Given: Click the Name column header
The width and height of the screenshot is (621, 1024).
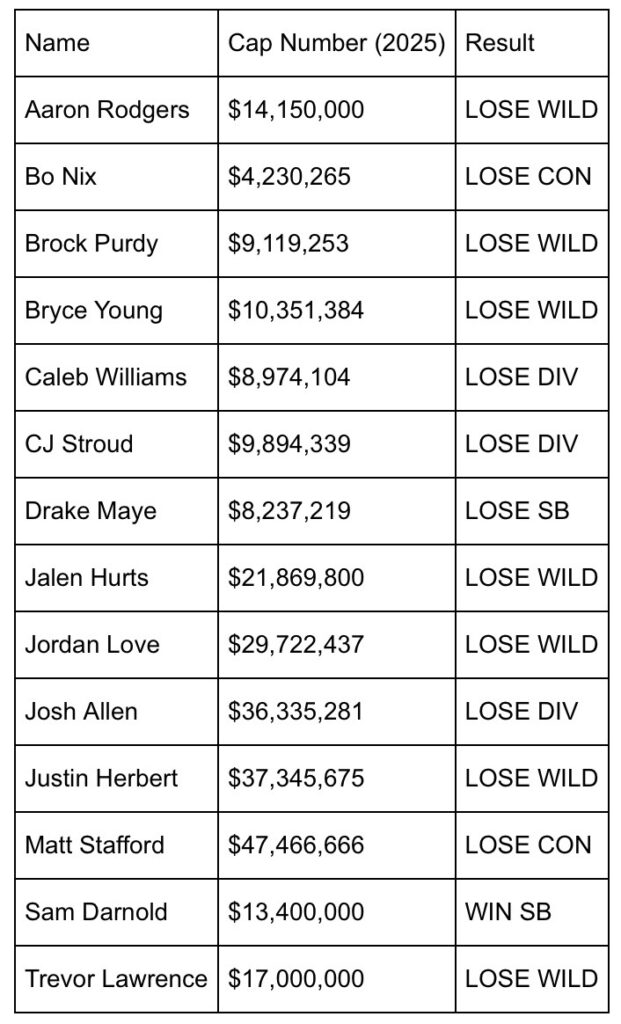Looking at the screenshot, I should [57, 43].
